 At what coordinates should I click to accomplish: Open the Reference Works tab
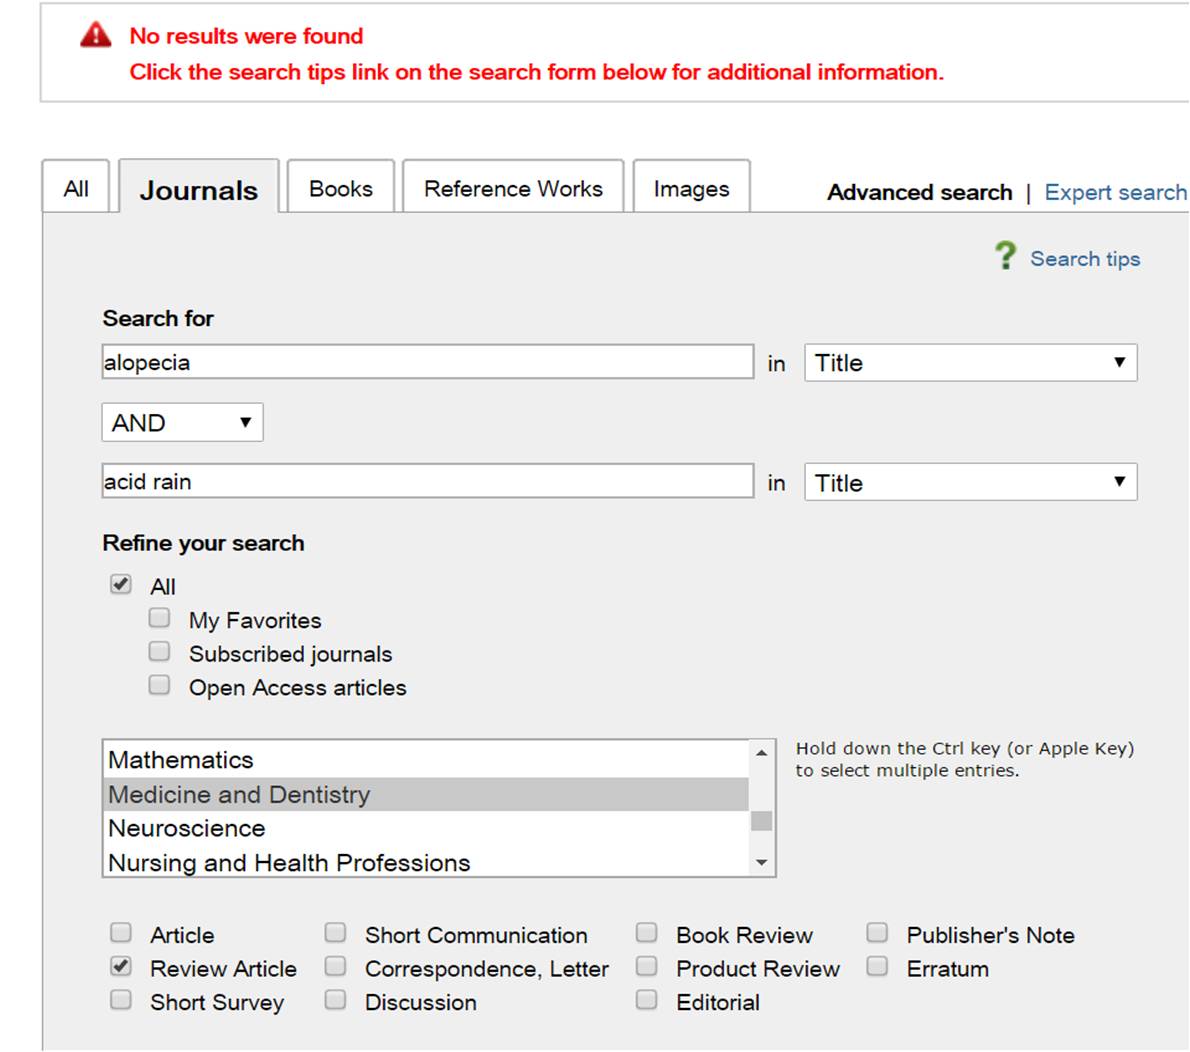513,188
